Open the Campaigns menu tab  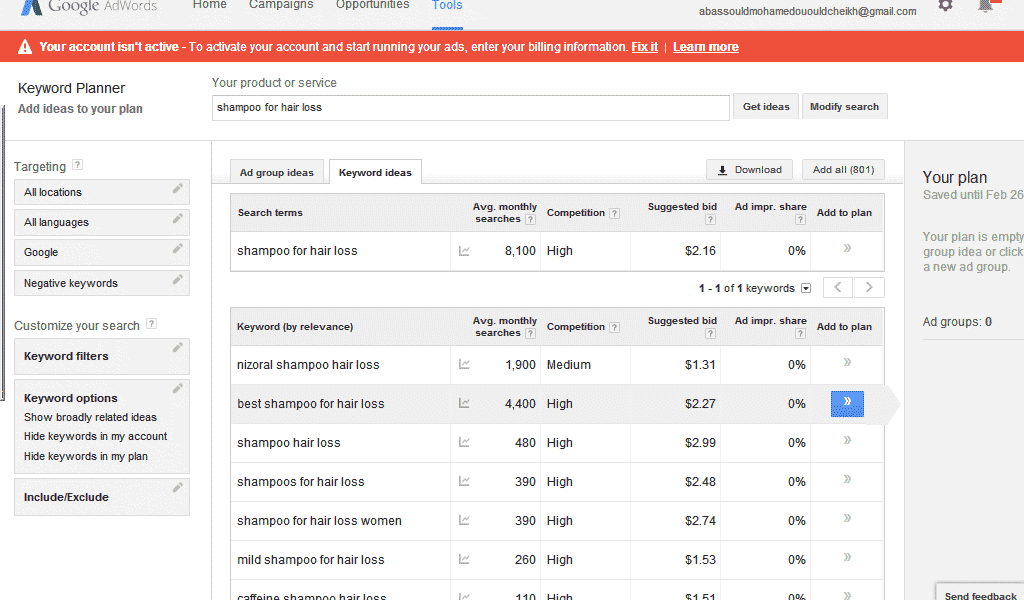[281, 5]
